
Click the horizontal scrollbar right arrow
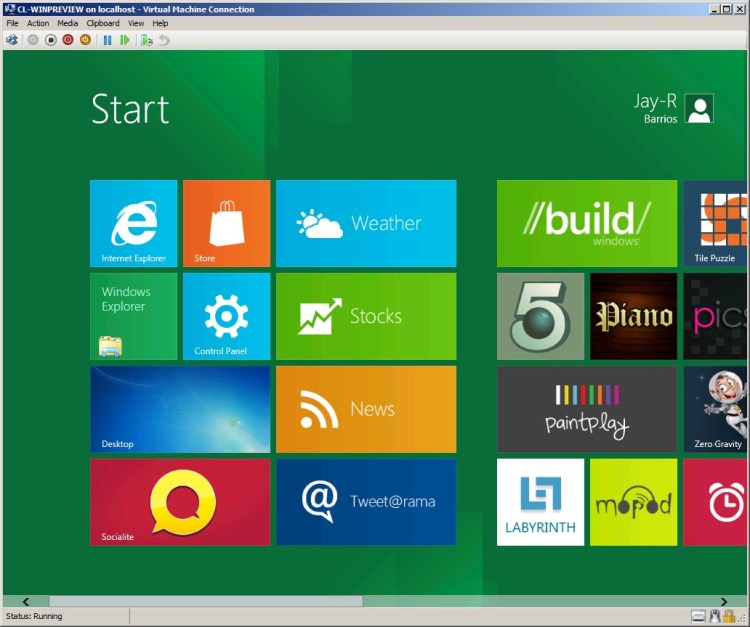tap(724, 601)
